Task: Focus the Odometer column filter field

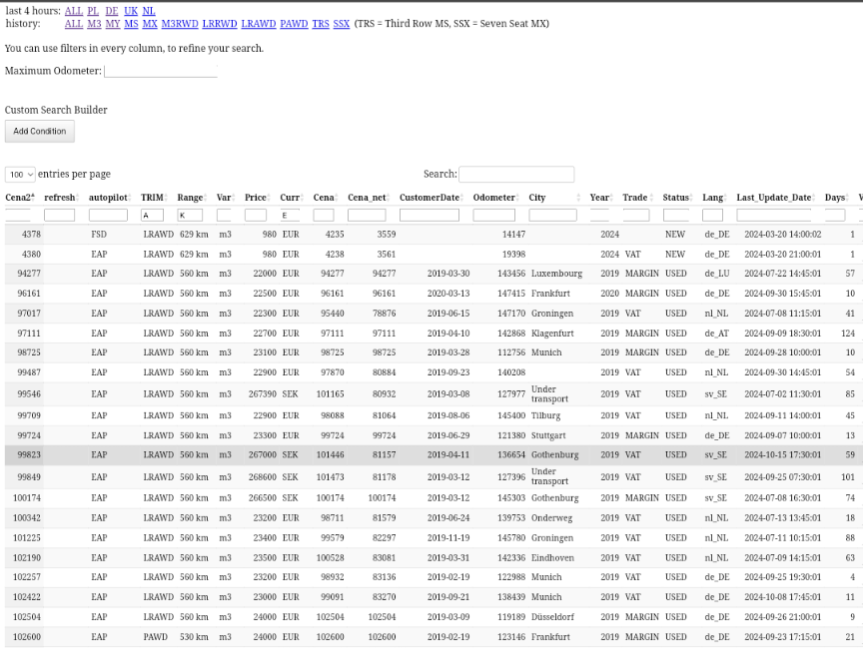Action: click(x=494, y=215)
